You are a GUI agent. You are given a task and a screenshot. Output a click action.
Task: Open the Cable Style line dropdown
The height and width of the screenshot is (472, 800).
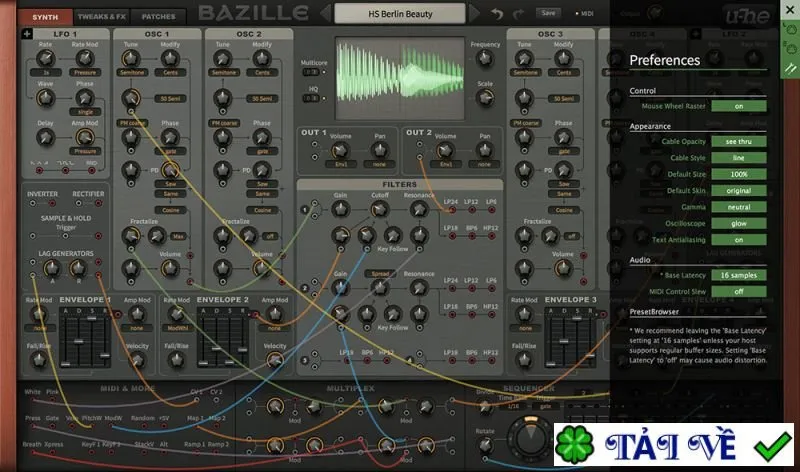coord(739,158)
